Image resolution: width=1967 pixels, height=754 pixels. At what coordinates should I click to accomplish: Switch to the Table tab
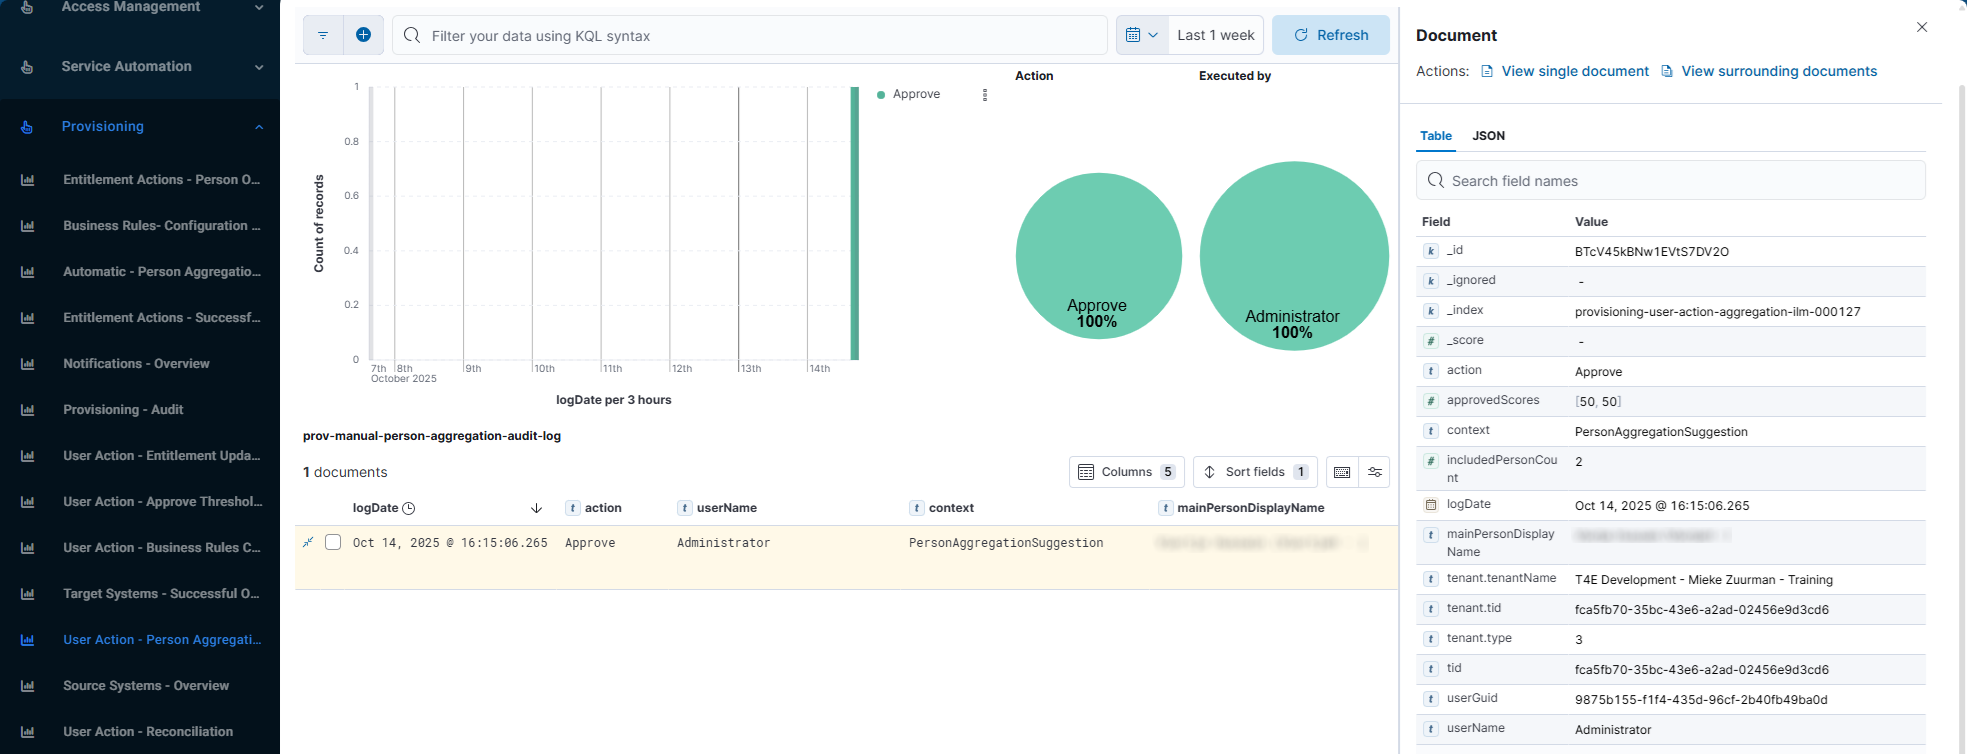pos(1436,136)
